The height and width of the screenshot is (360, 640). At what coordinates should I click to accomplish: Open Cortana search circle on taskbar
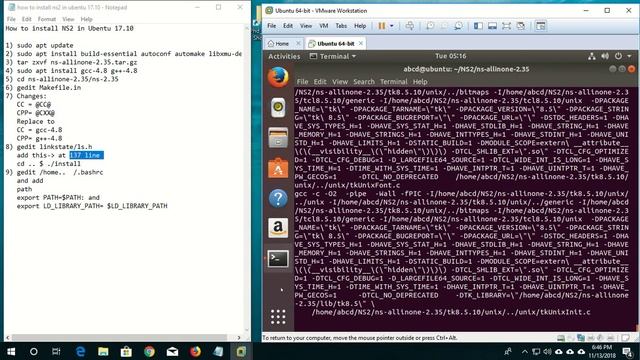(x=34, y=351)
